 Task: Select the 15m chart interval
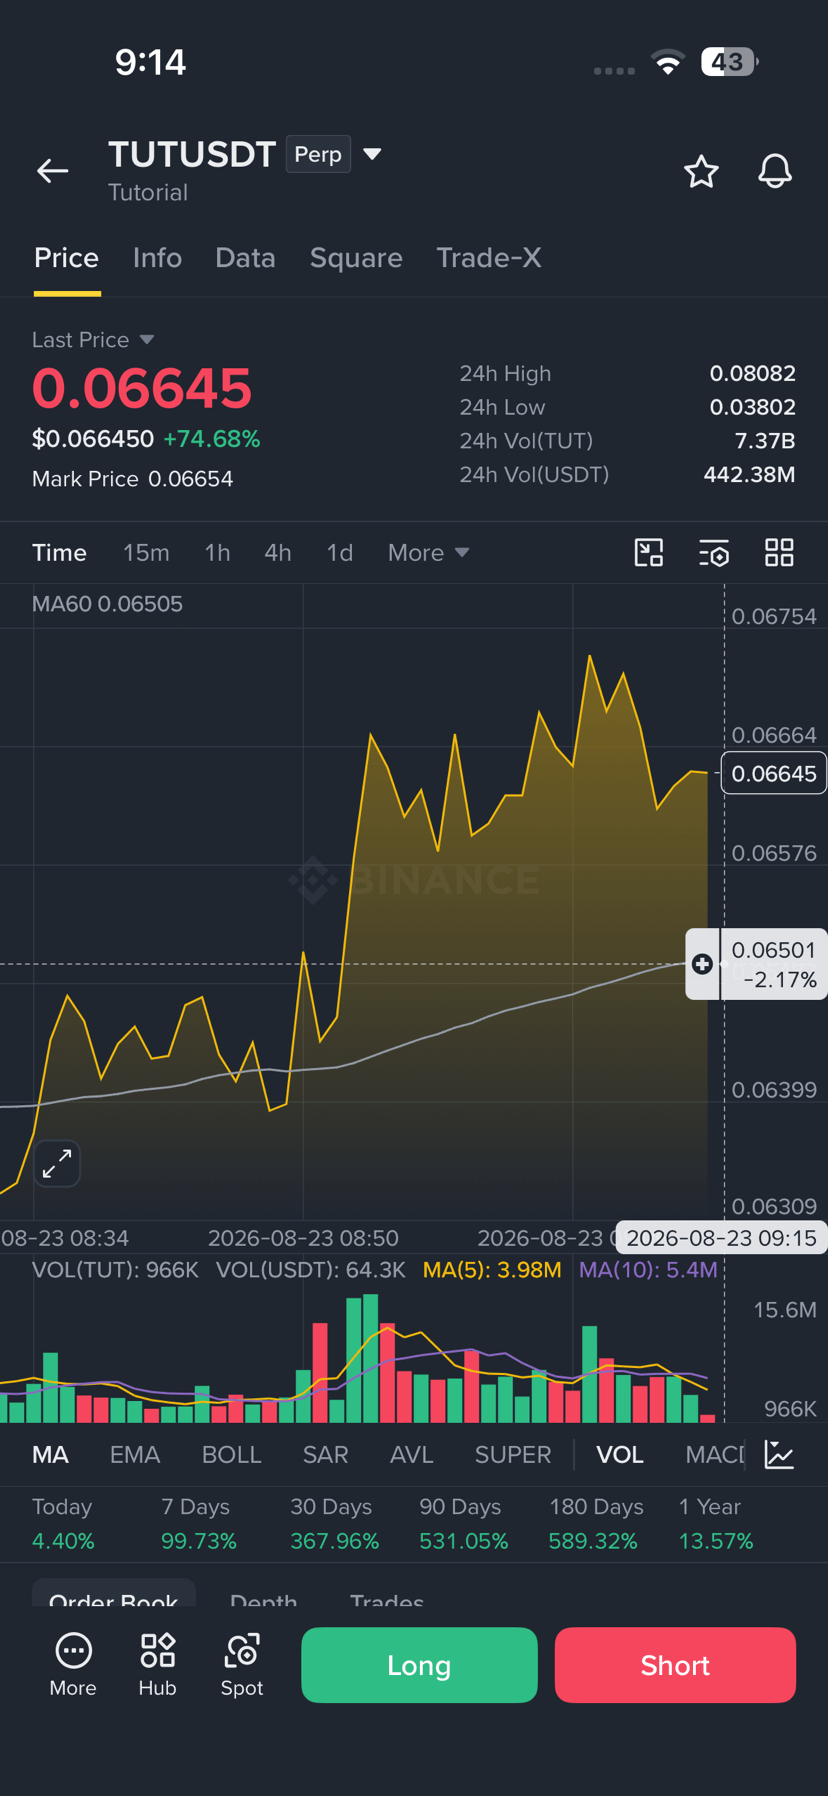[x=146, y=553]
